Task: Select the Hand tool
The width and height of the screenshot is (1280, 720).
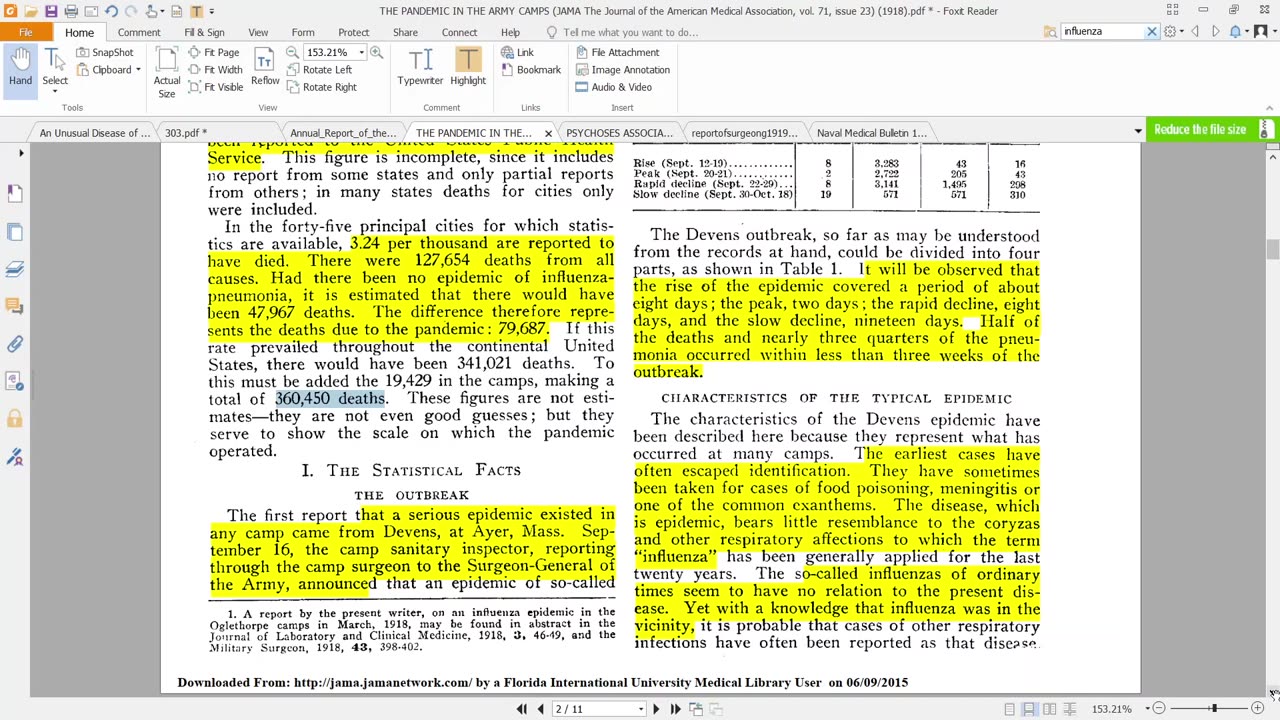Action: coord(20,69)
